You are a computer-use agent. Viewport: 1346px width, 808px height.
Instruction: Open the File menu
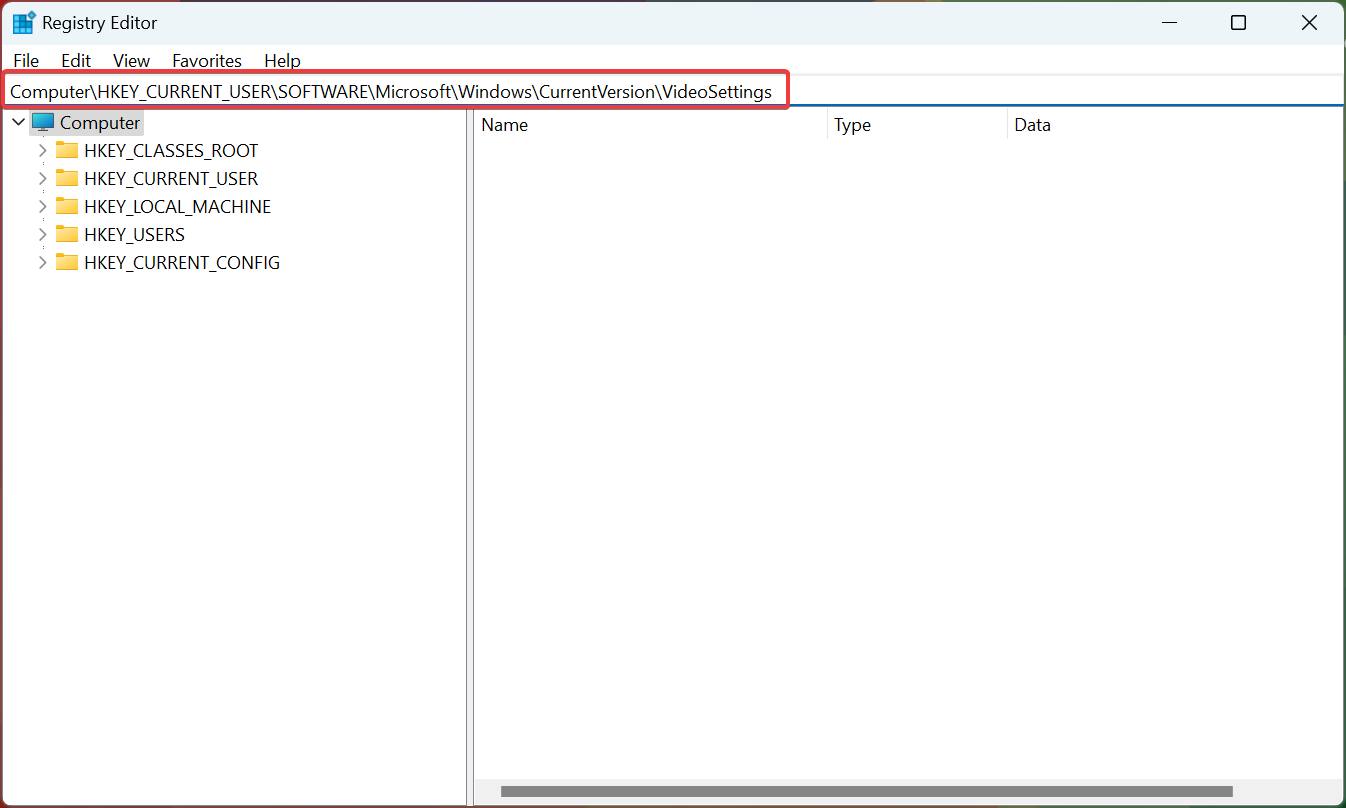coord(26,61)
